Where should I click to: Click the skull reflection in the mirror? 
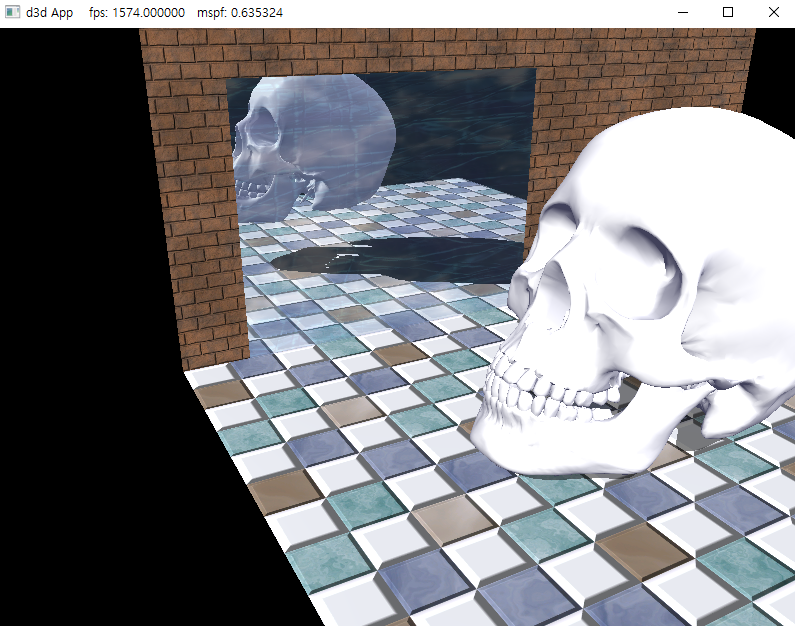313,147
